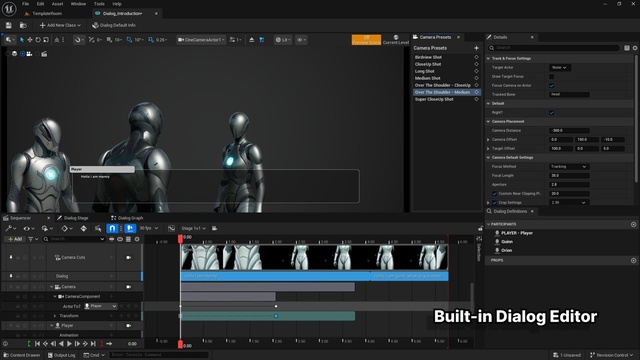Image resolution: width=640 pixels, height=360 pixels.
Task: Open the viewport Show eye dropdown
Action: click(x=301, y=40)
